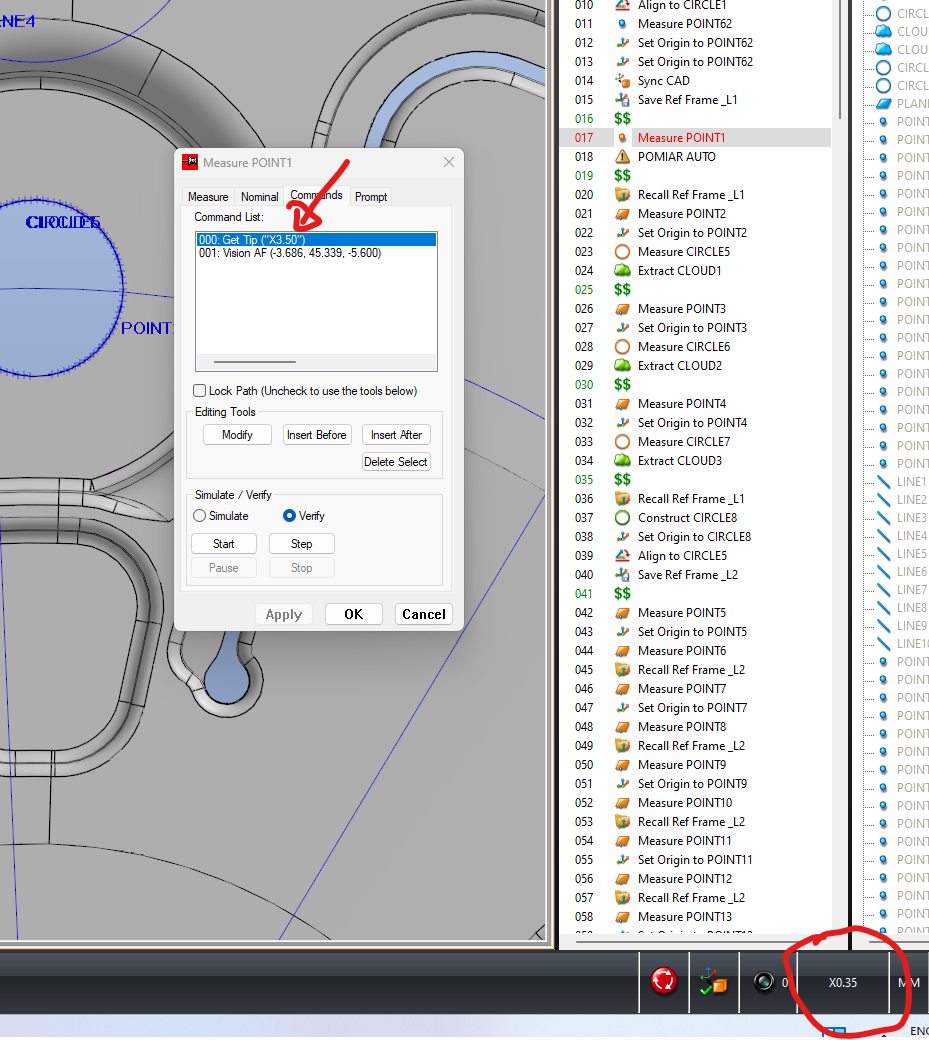Click the icon of step 012 Set Origin
The width and height of the screenshot is (929, 1040).
click(622, 42)
